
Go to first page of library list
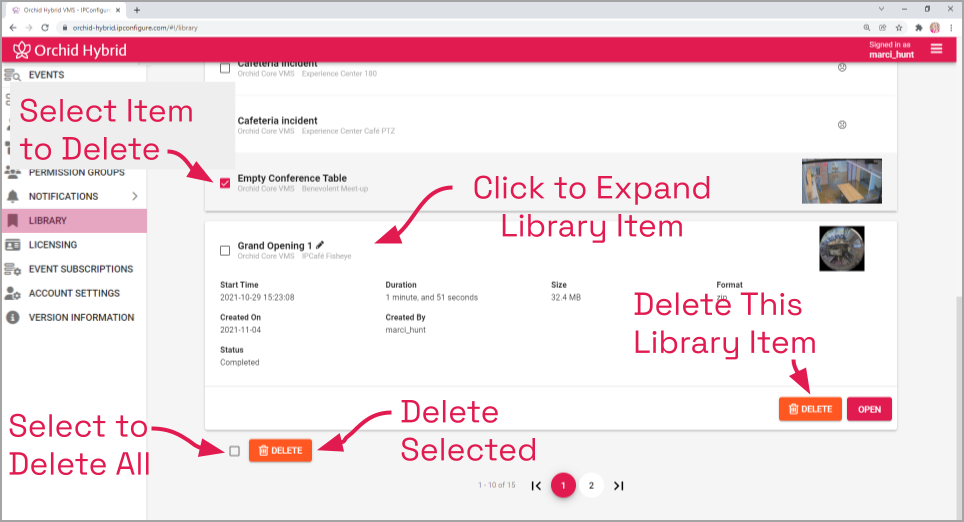click(x=536, y=486)
